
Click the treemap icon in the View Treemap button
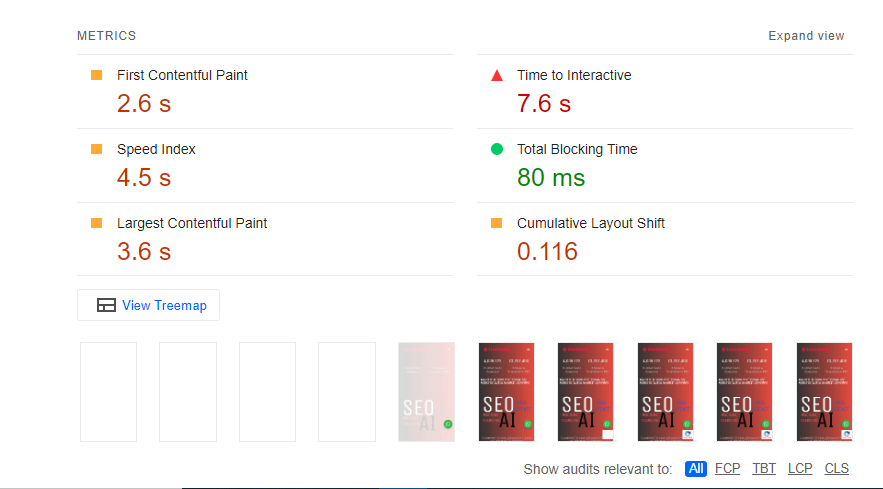pos(106,305)
